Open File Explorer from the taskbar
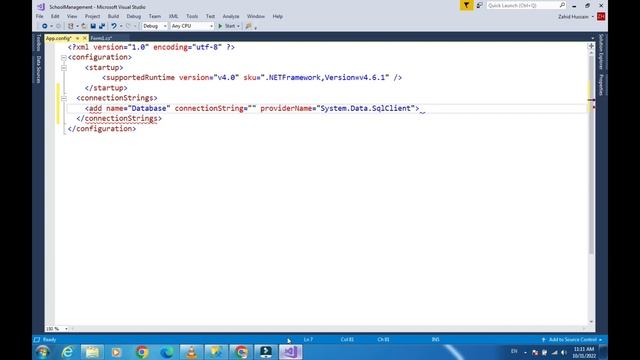The width and height of the screenshot is (640, 360). [92, 352]
